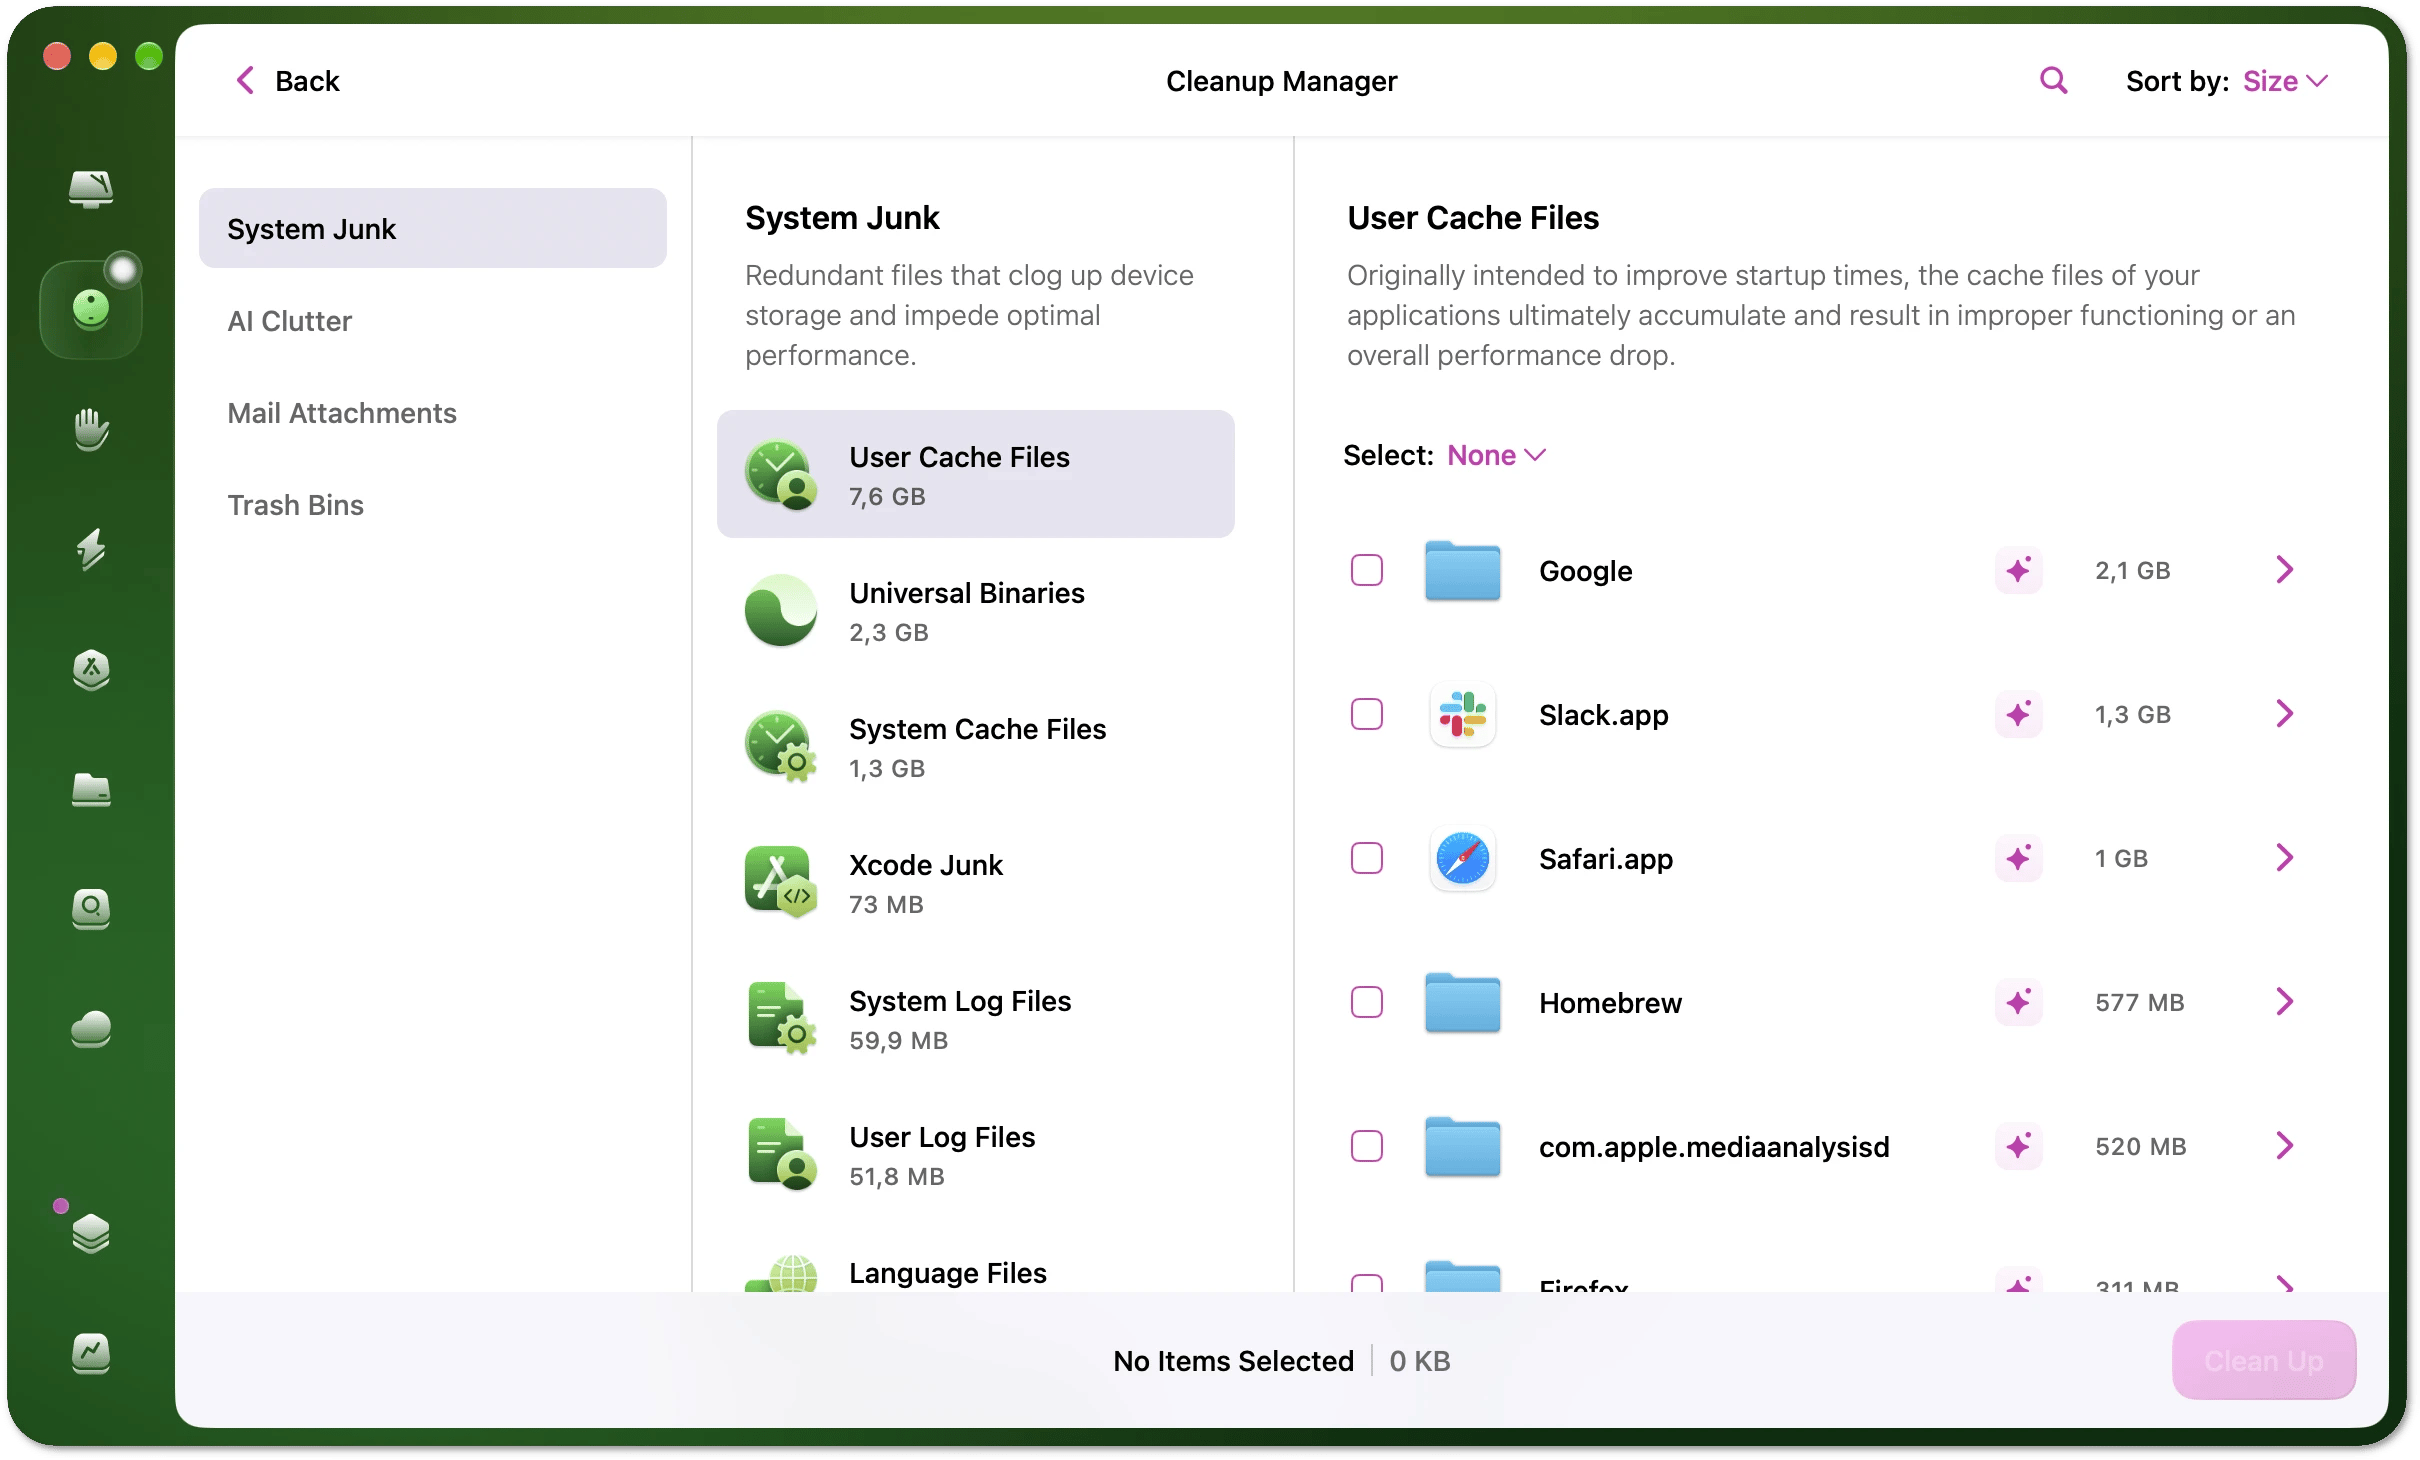Viewport: 2420px width, 1460px height.
Task: Check the Slack.app cache checkbox
Action: coord(1367,714)
